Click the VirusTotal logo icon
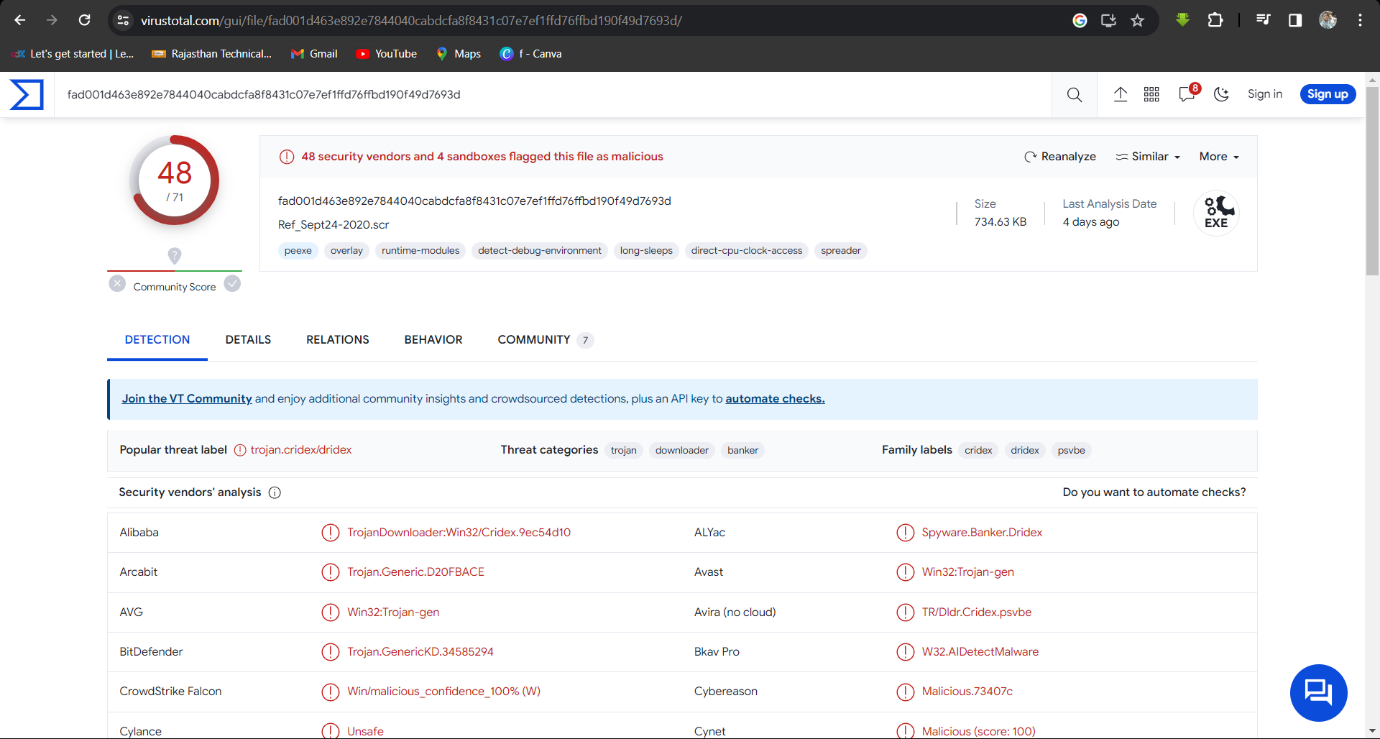1380x739 pixels. pyautogui.click(x=27, y=94)
